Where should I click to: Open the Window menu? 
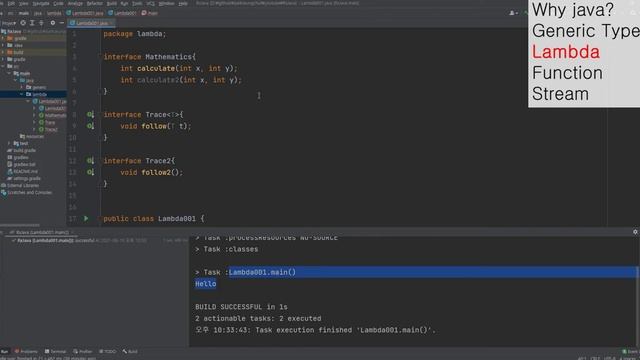point(166,3)
